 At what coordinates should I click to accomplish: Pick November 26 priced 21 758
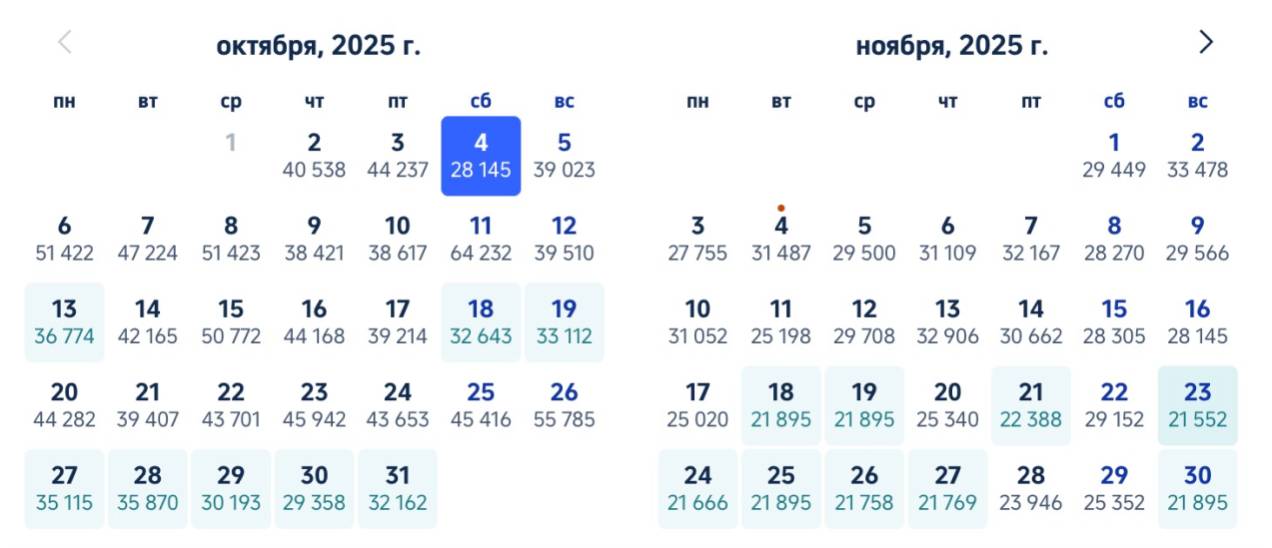point(864,489)
